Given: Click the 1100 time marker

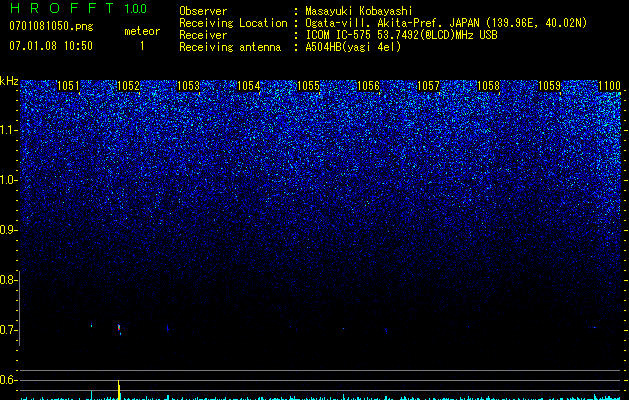Looking at the screenshot, I should (x=609, y=86).
